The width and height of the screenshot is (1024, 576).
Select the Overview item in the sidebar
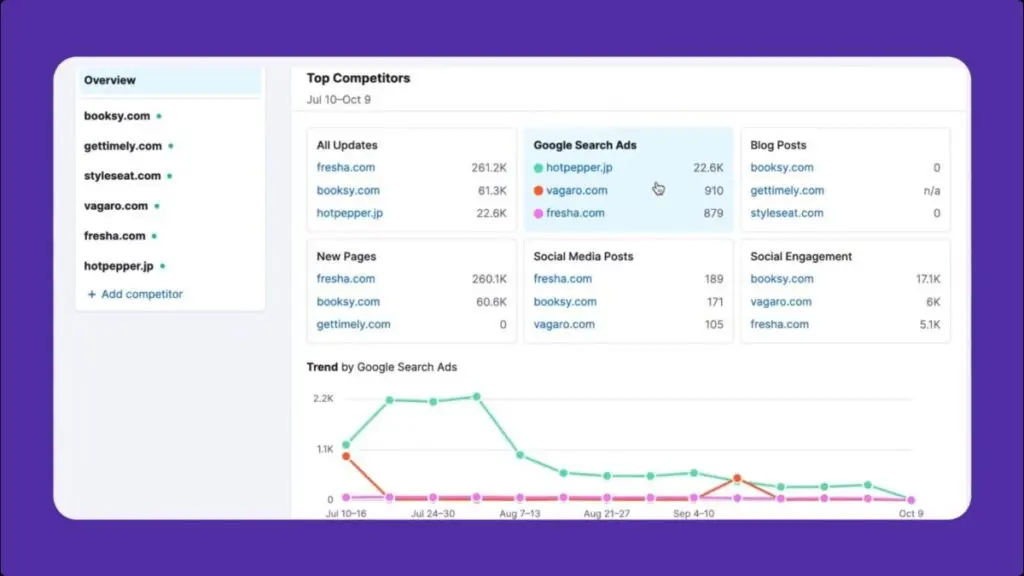[110, 80]
